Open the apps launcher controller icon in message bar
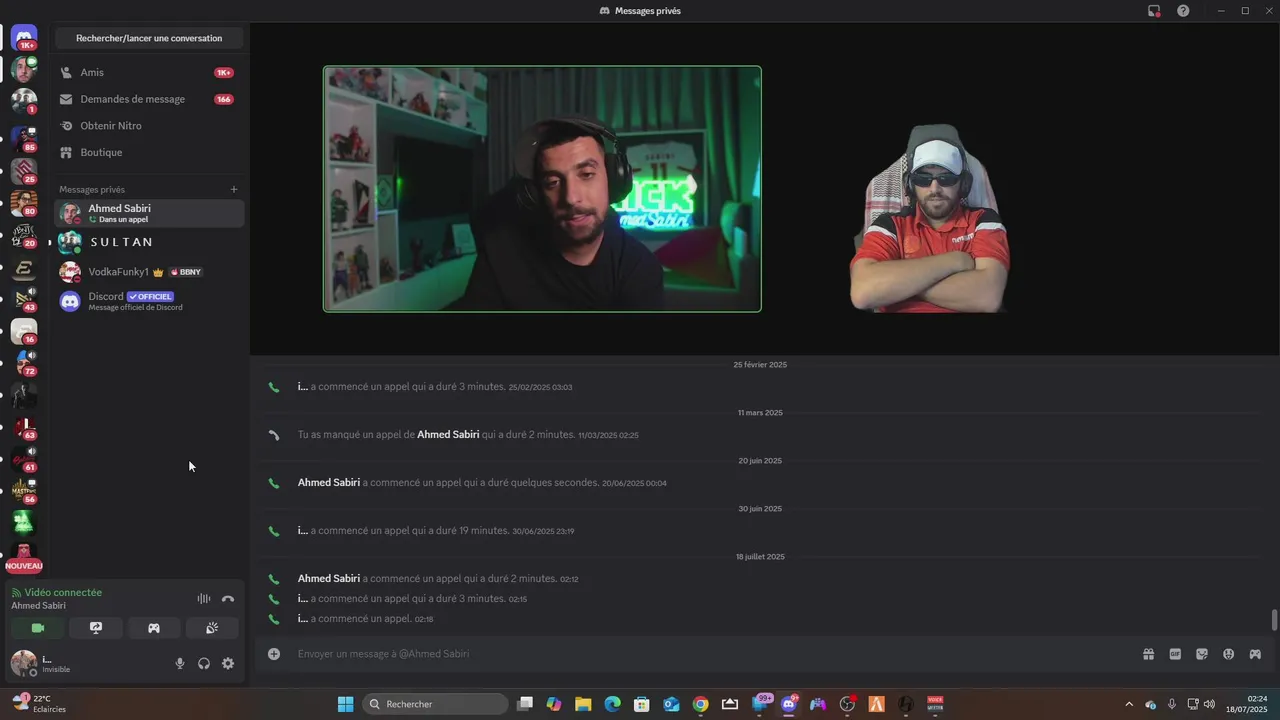 (1255, 654)
